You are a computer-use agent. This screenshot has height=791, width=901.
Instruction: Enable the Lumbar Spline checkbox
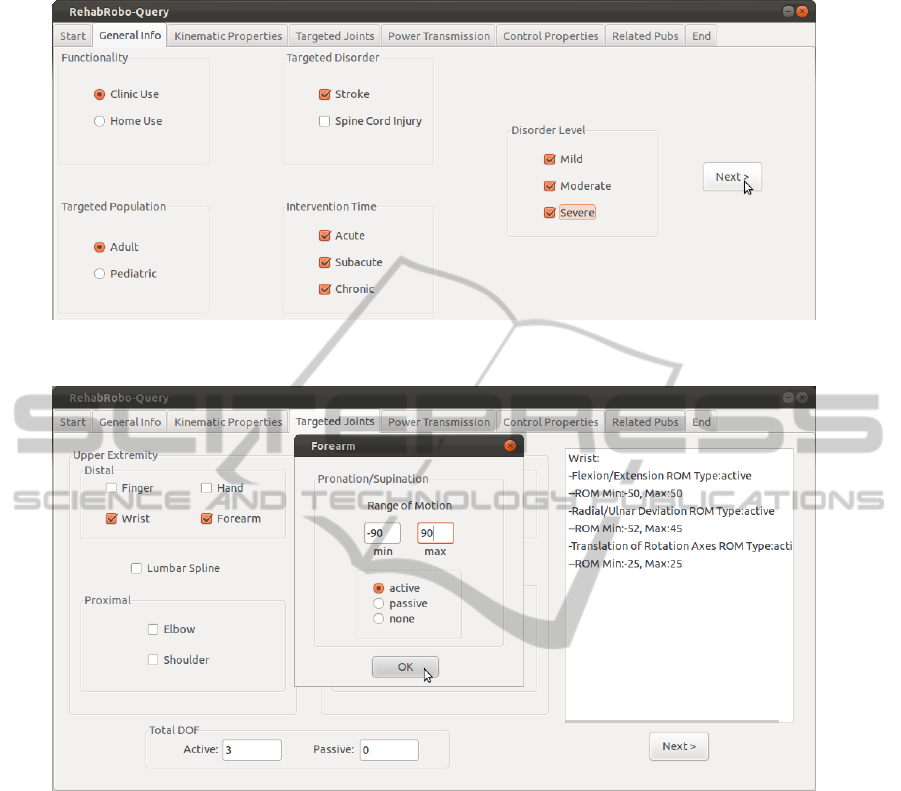pyautogui.click(x=136, y=568)
